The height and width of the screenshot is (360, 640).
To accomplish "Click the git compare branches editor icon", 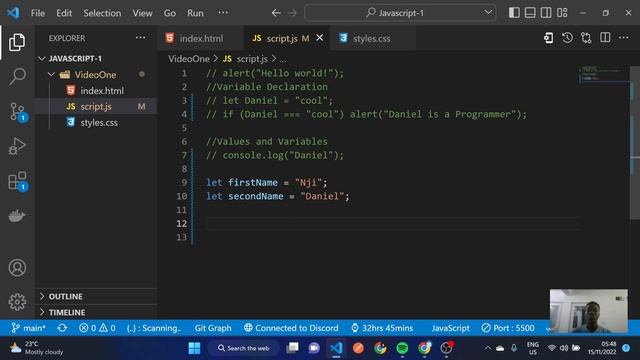I will (586, 38).
